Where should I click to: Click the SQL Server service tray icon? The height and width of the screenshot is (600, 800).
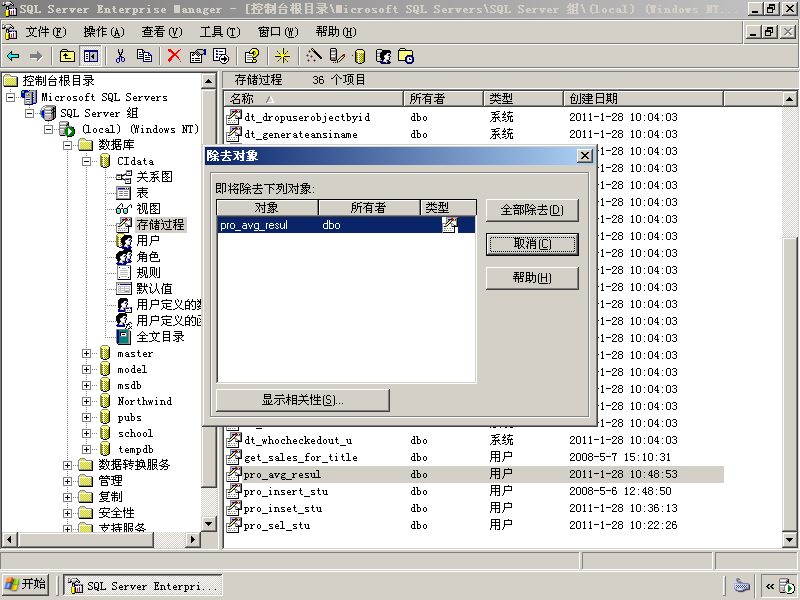(787, 586)
